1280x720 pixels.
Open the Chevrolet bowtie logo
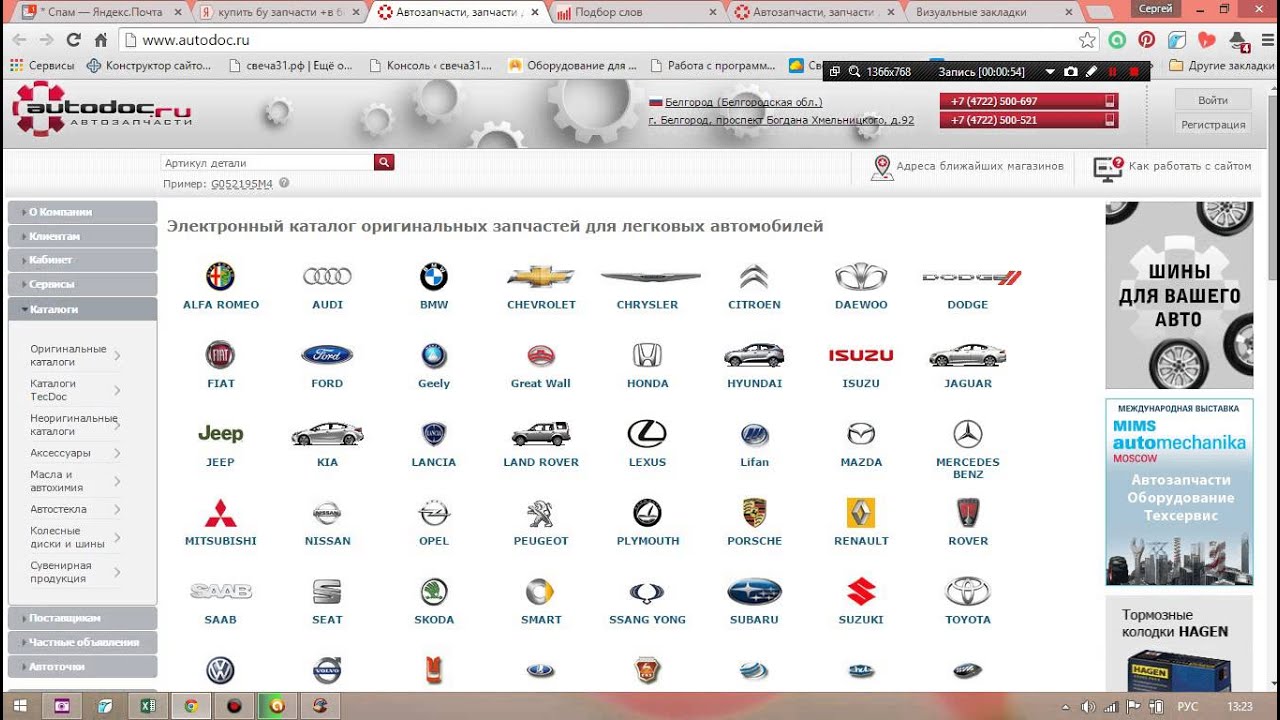tap(541, 276)
